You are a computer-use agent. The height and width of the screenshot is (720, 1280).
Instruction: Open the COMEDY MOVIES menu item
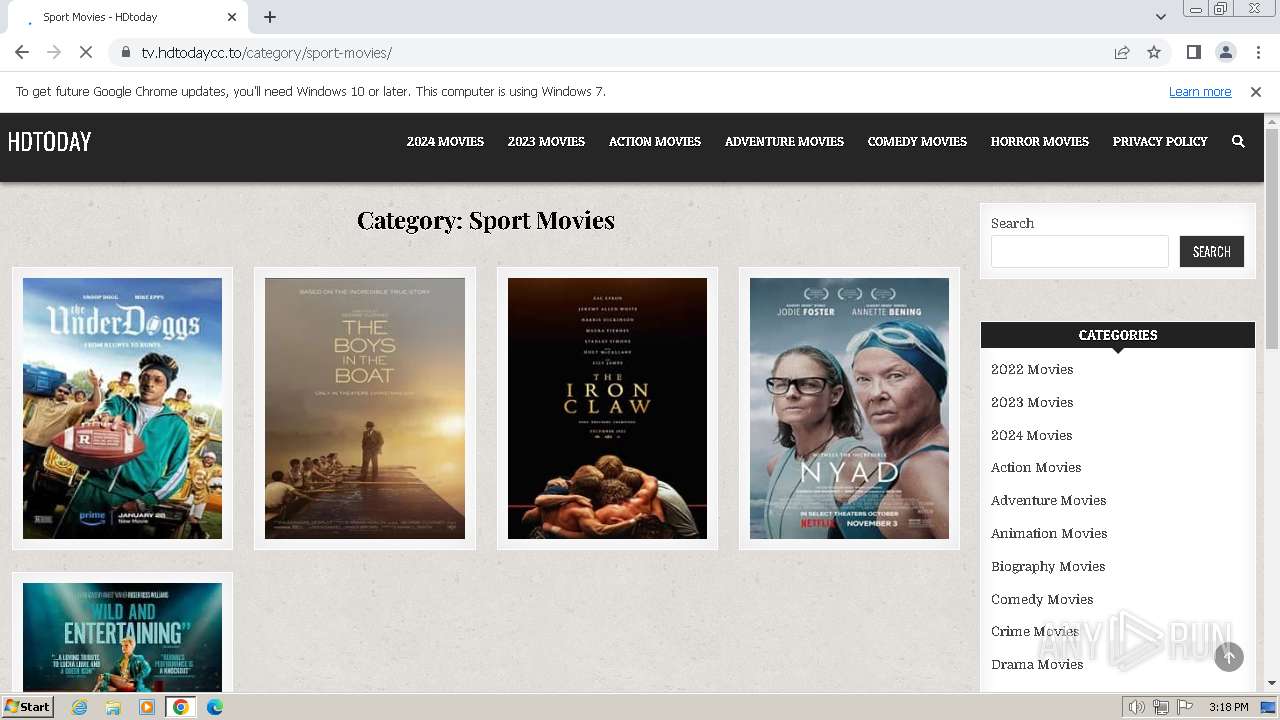[x=917, y=141]
